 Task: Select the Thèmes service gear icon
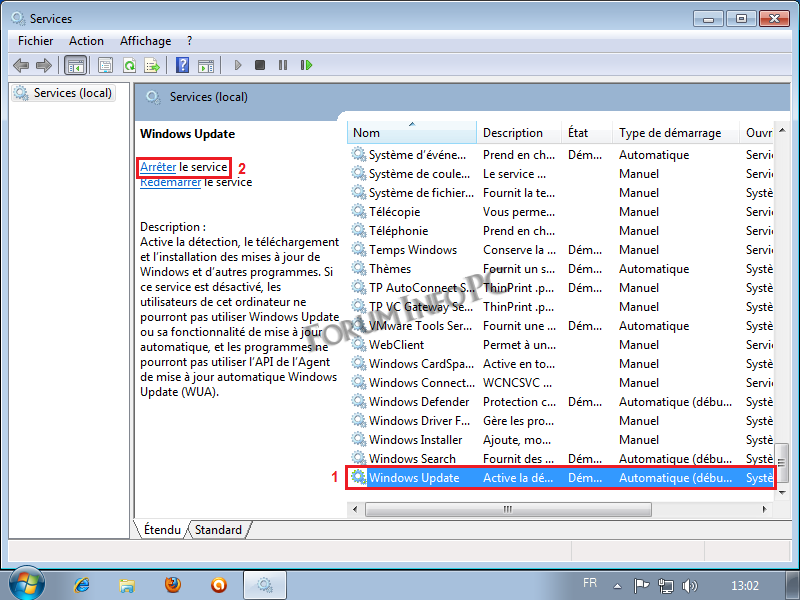point(359,269)
